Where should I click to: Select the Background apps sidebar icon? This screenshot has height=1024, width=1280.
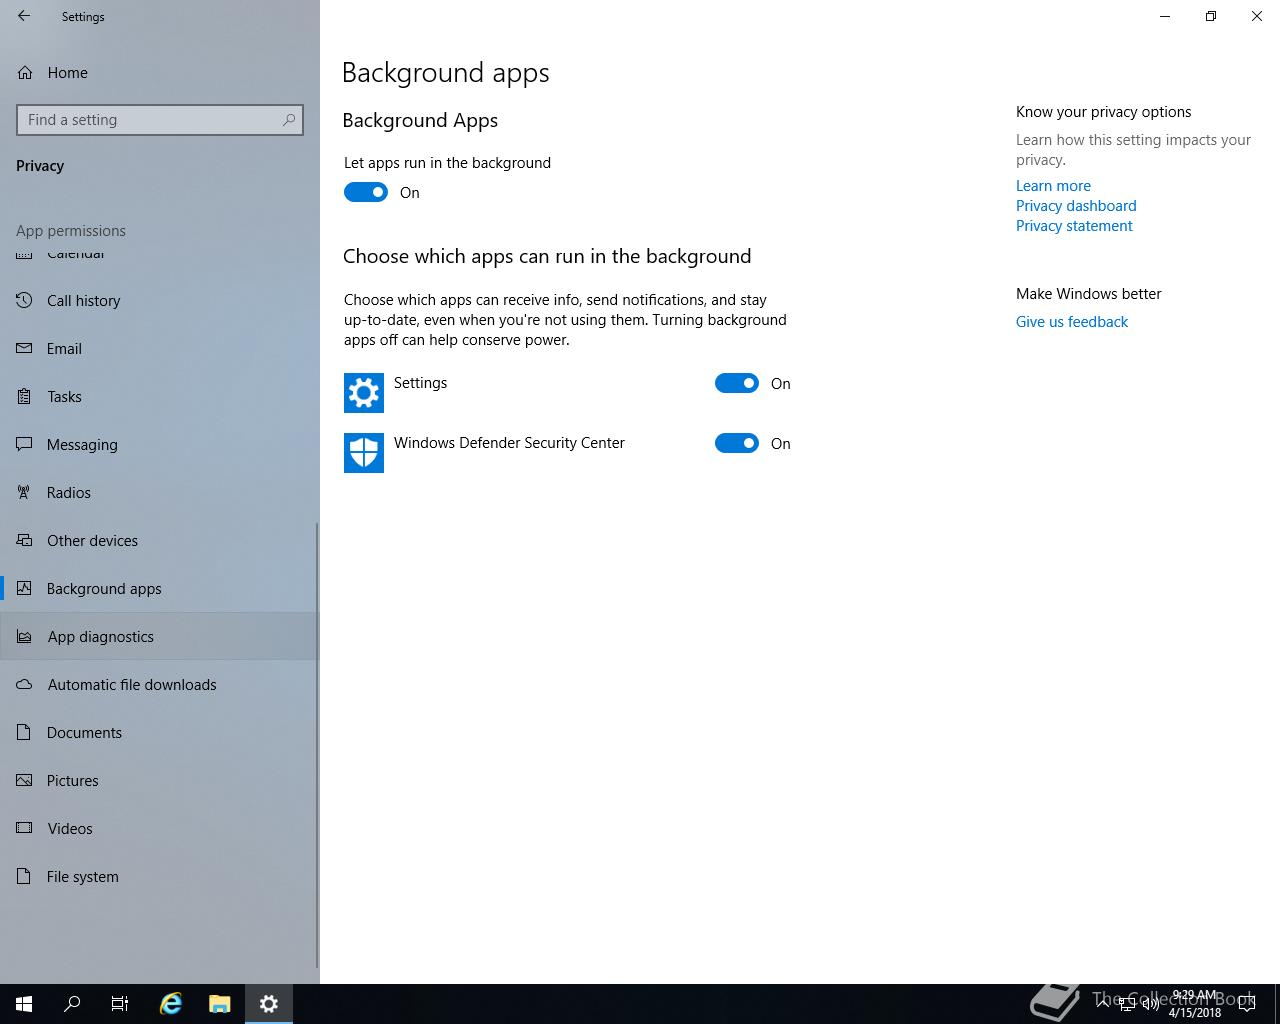pos(25,588)
